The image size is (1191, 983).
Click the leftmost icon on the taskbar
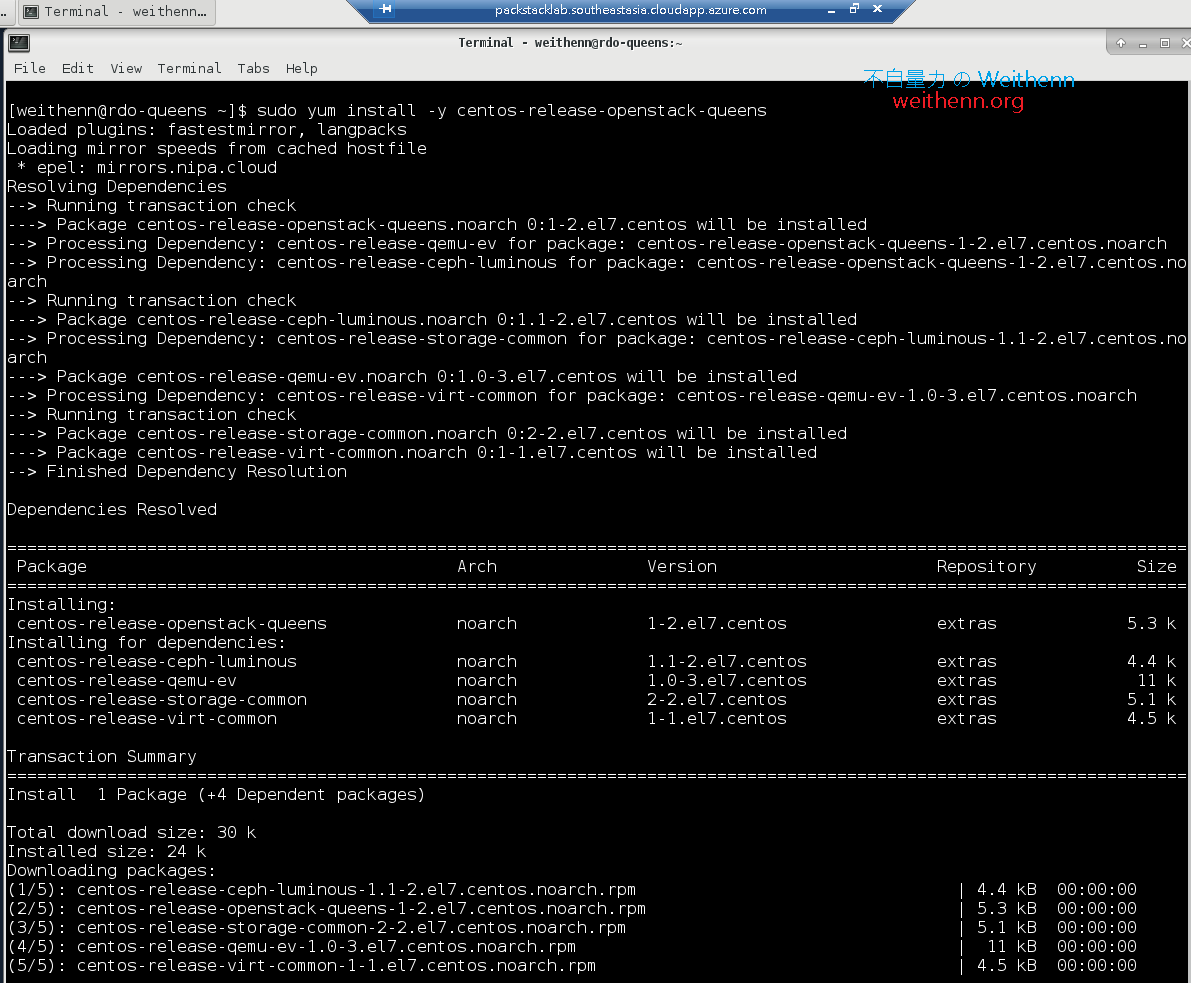5,12
